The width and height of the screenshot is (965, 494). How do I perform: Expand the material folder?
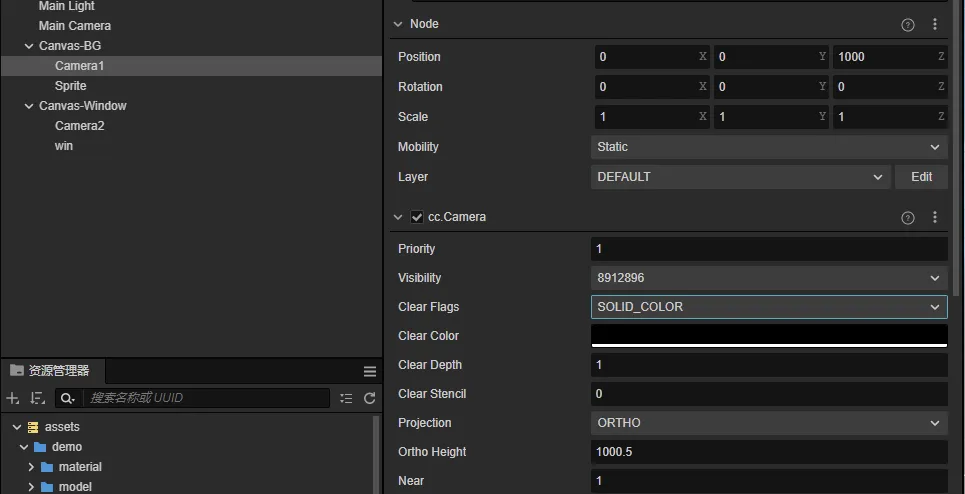31,467
